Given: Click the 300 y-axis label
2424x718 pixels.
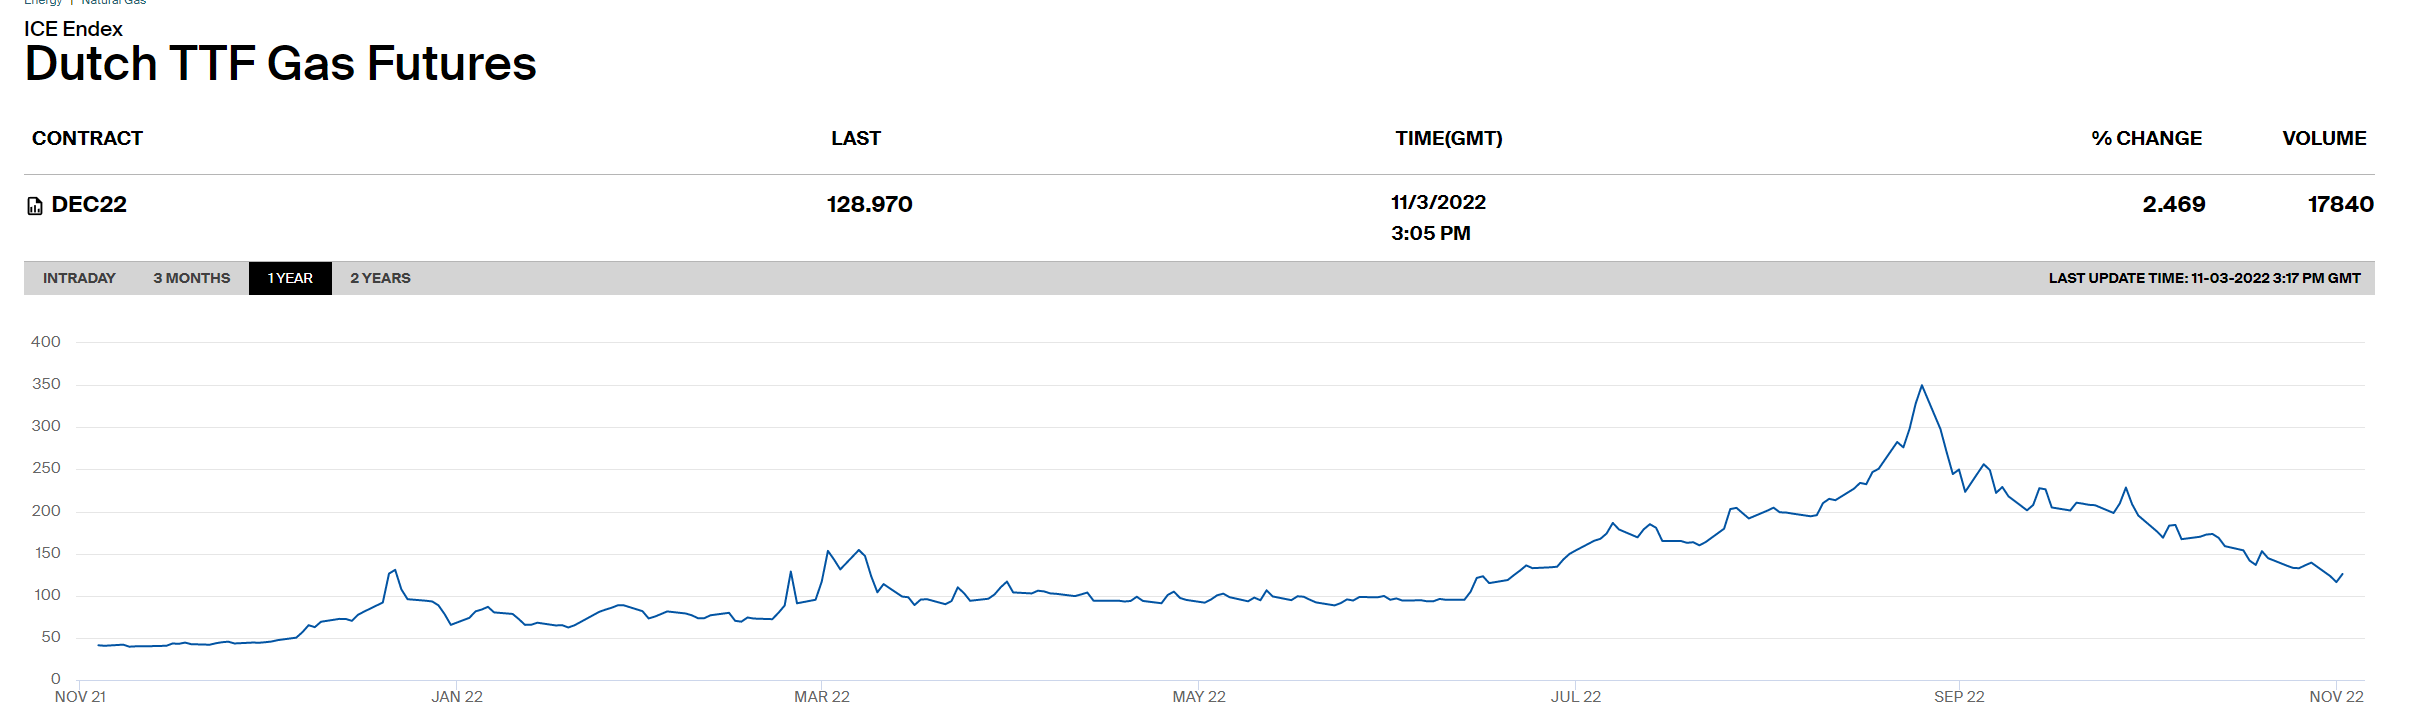Looking at the screenshot, I should [x=46, y=426].
